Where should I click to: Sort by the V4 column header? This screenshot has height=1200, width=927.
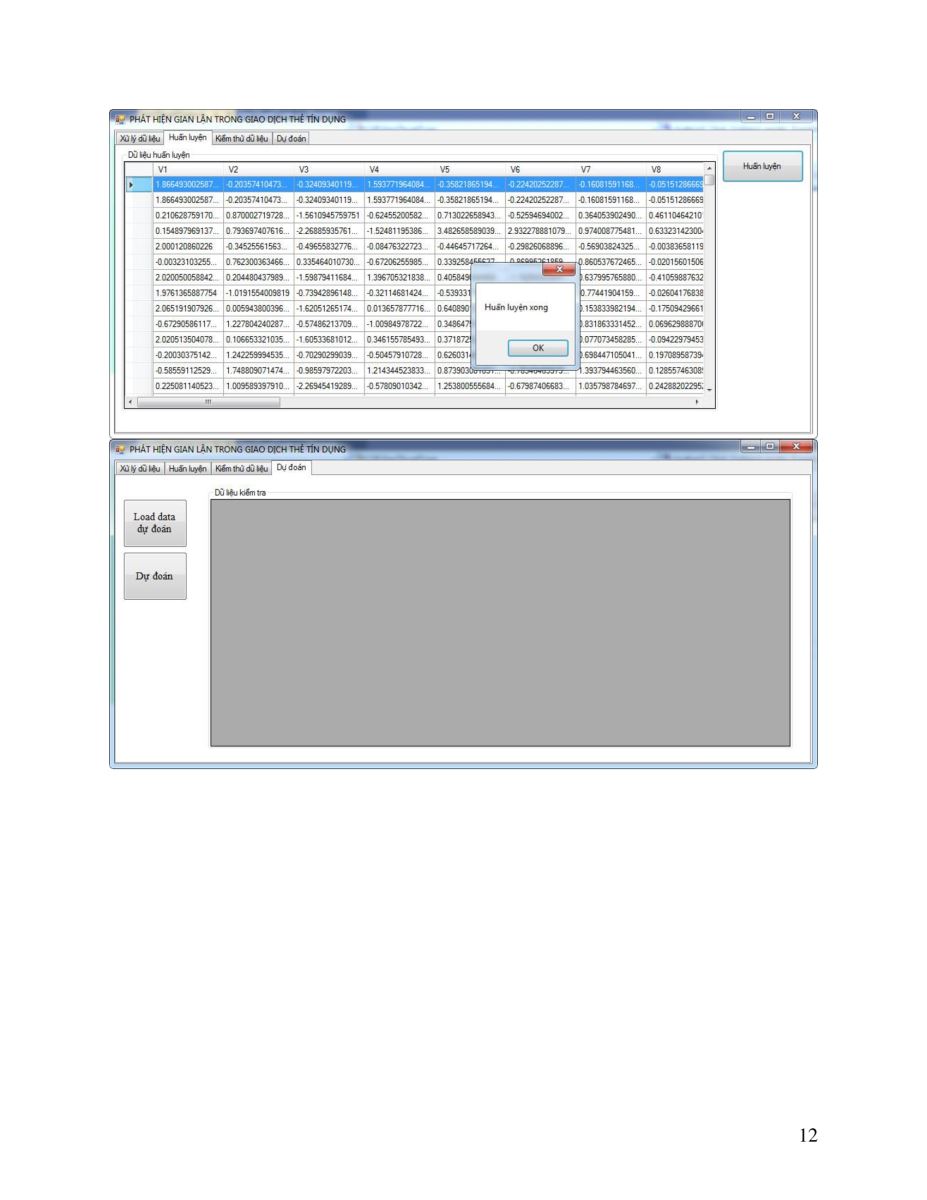(x=399, y=169)
